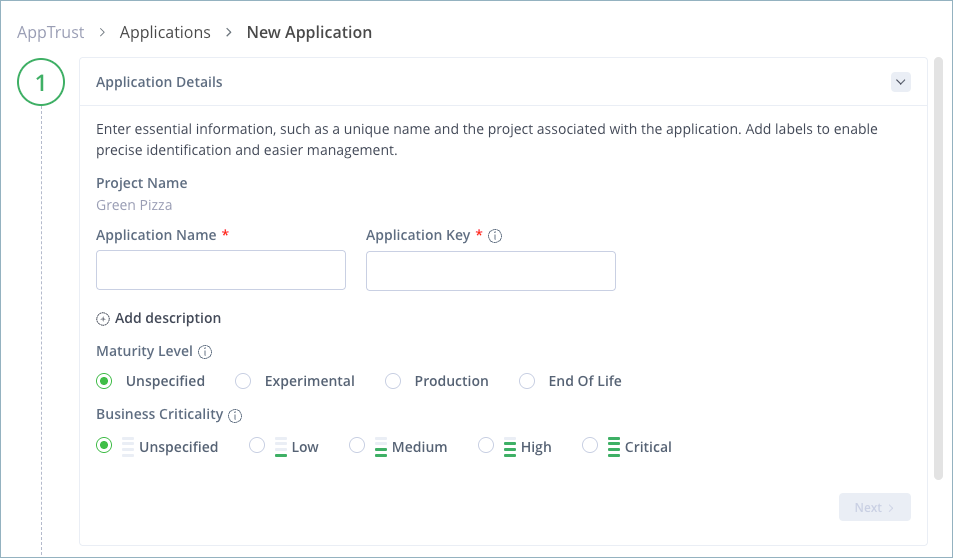This screenshot has width=953, height=558.
Task: Click the Application Details heading
Action: [159, 82]
